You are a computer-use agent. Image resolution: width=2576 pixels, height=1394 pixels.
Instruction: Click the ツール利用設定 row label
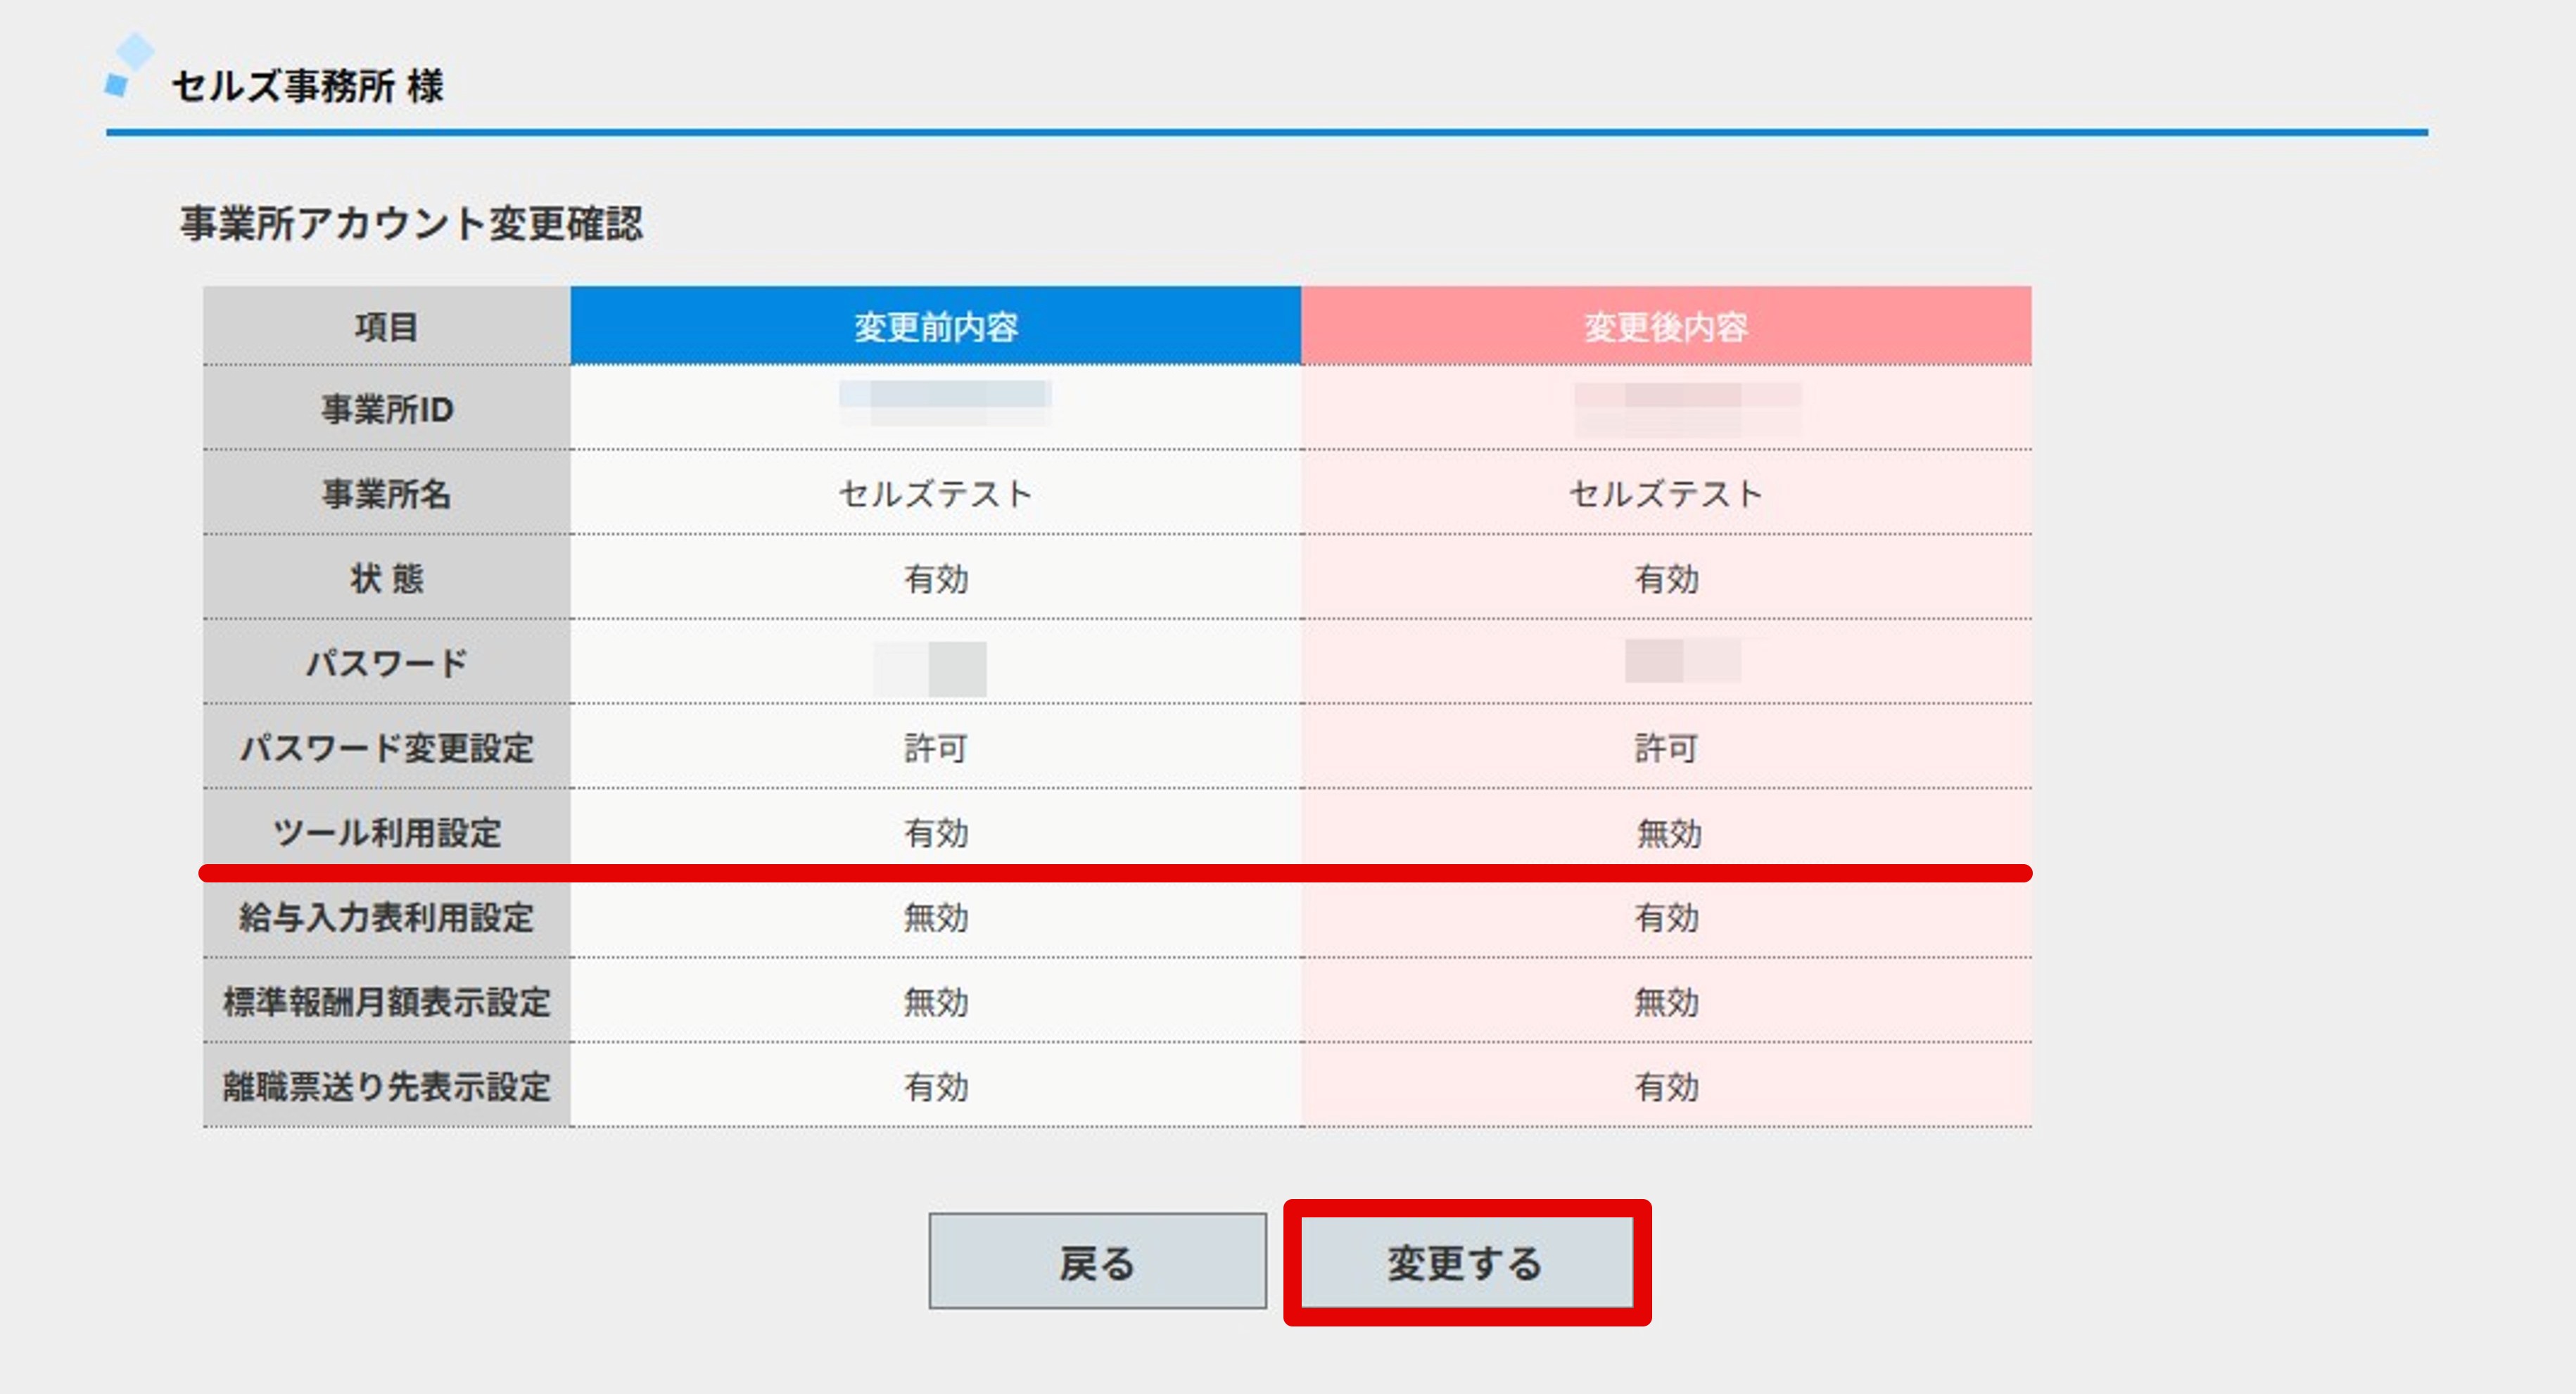[x=386, y=832]
